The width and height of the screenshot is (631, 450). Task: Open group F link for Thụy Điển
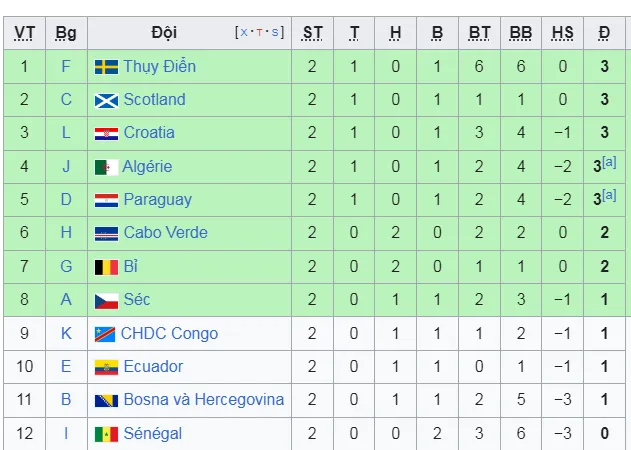[66, 67]
